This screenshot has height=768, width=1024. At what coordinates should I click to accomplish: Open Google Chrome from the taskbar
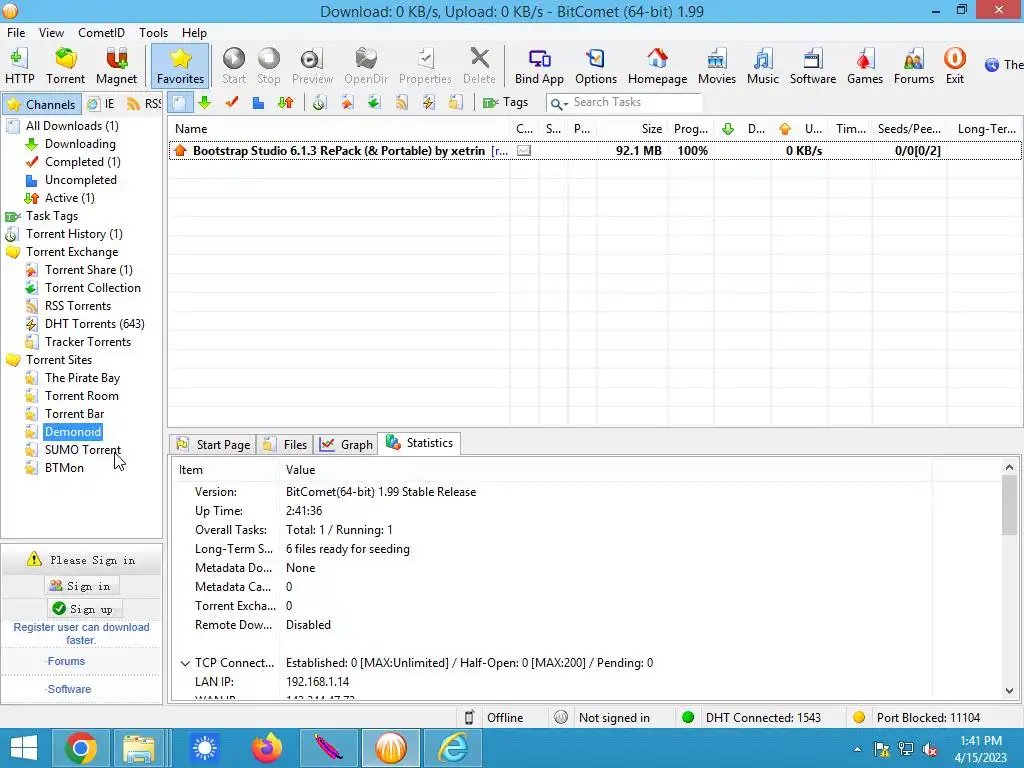[80, 748]
